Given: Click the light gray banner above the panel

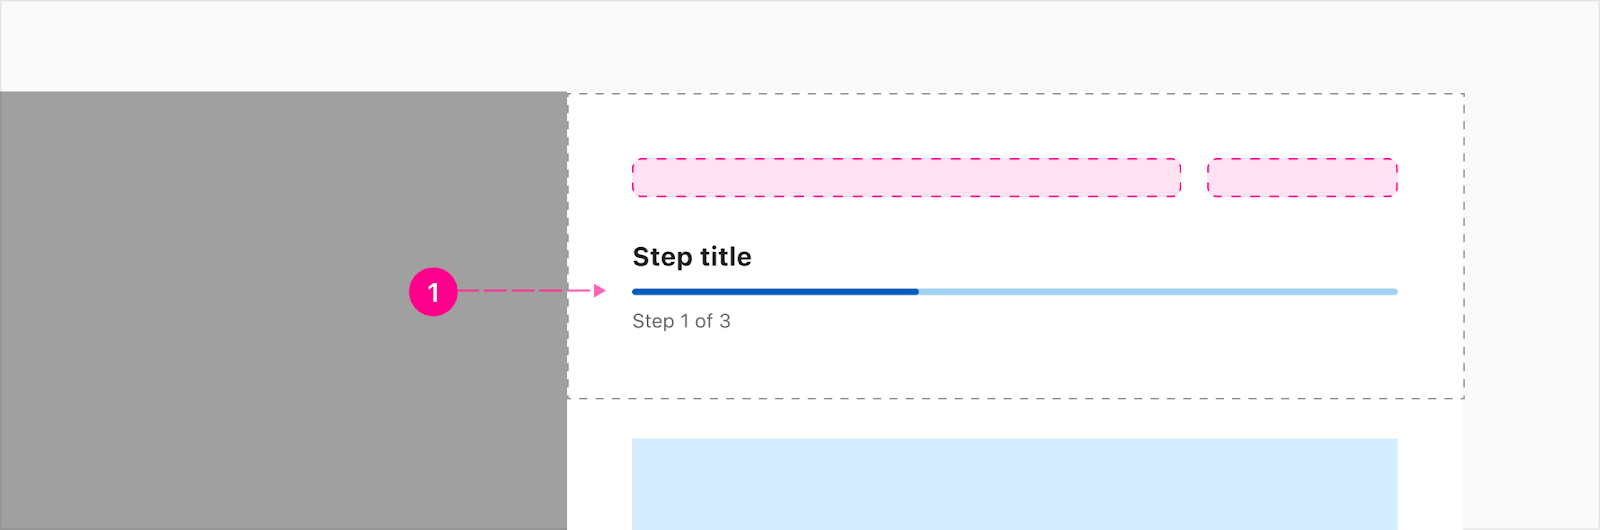Looking at the screenshot, I should (800, 46).
